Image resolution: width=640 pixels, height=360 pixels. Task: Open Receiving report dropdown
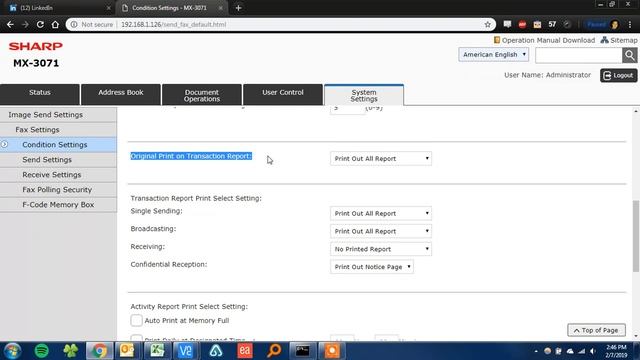click(381, 249)
